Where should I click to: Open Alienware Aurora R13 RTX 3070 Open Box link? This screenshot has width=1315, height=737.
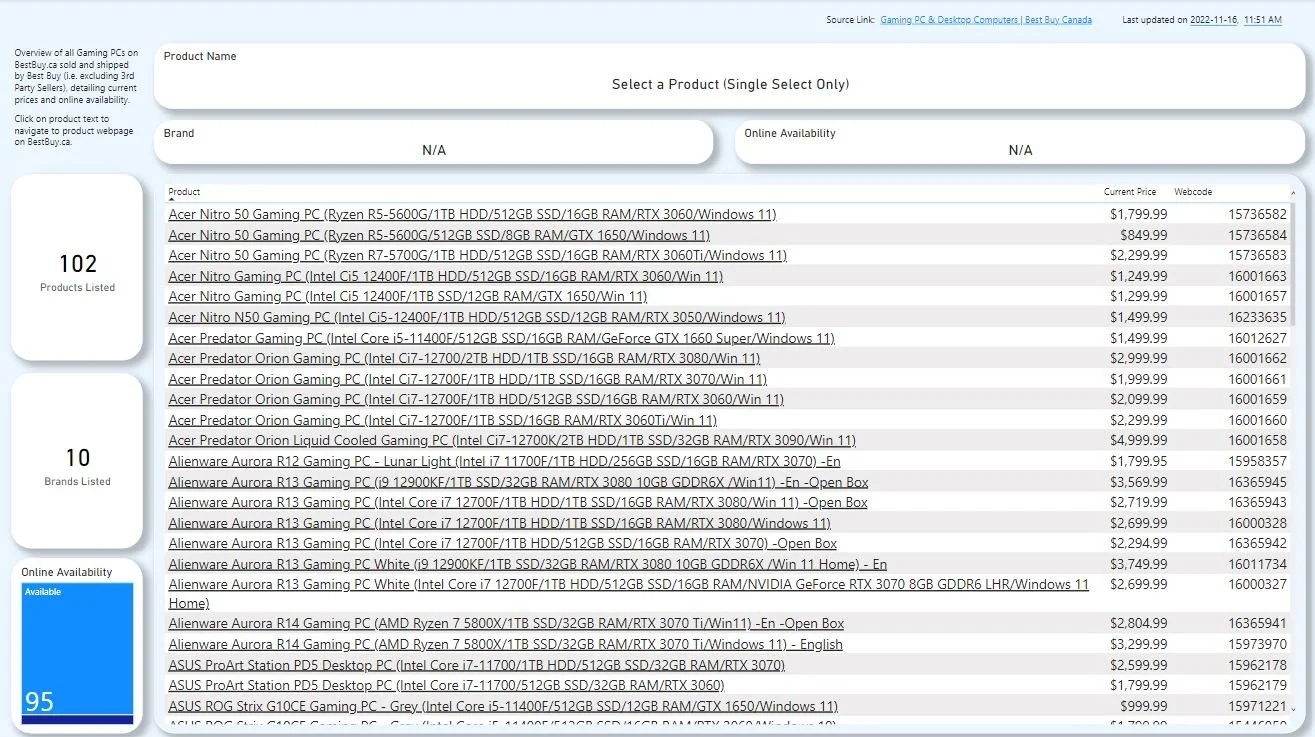point(502,543)
